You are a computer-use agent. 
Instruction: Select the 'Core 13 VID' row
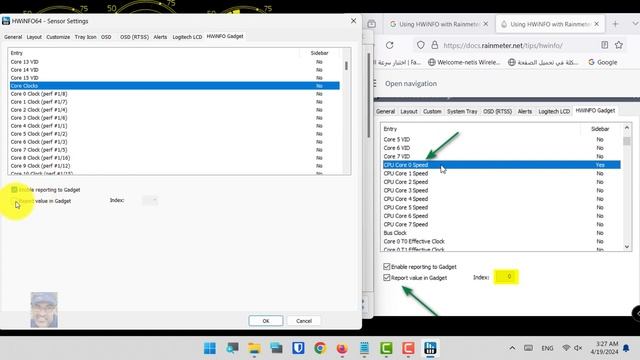pyautogui.click(x=174, y=62)
